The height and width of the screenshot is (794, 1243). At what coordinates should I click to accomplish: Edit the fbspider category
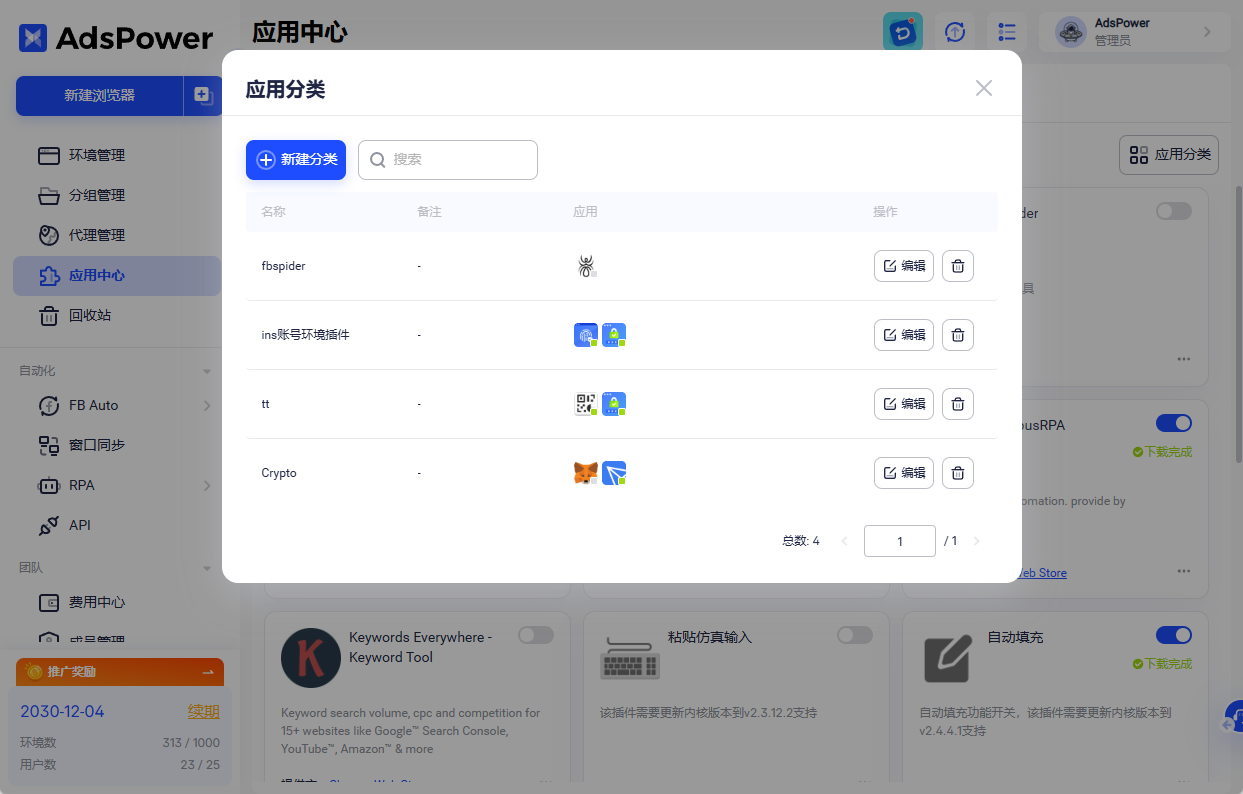pos(904,266)
